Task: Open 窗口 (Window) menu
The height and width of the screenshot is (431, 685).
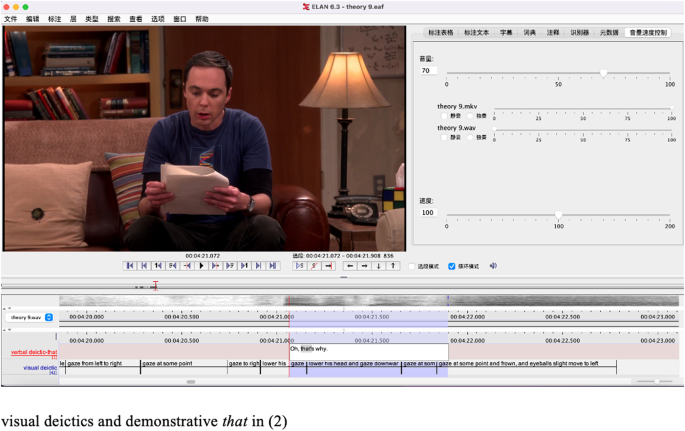Action: pyautogui.click(x=180, y=19)
